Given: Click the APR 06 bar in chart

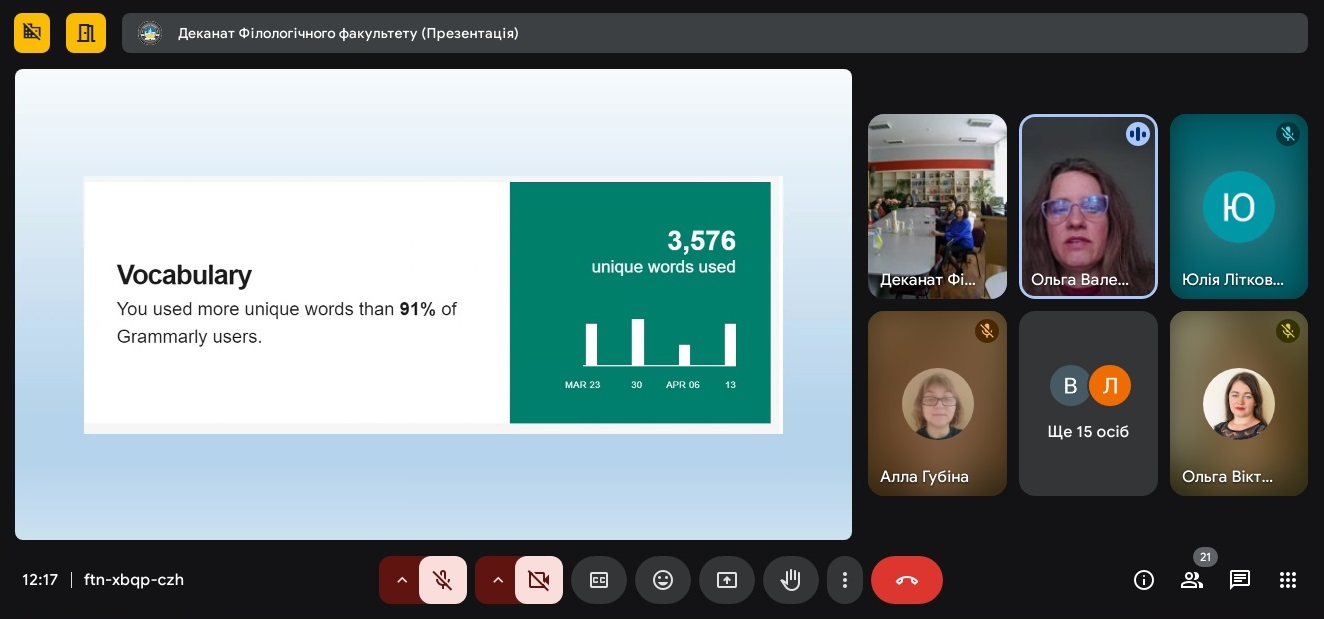Looking at the screenshot, I should coord(684,355).
